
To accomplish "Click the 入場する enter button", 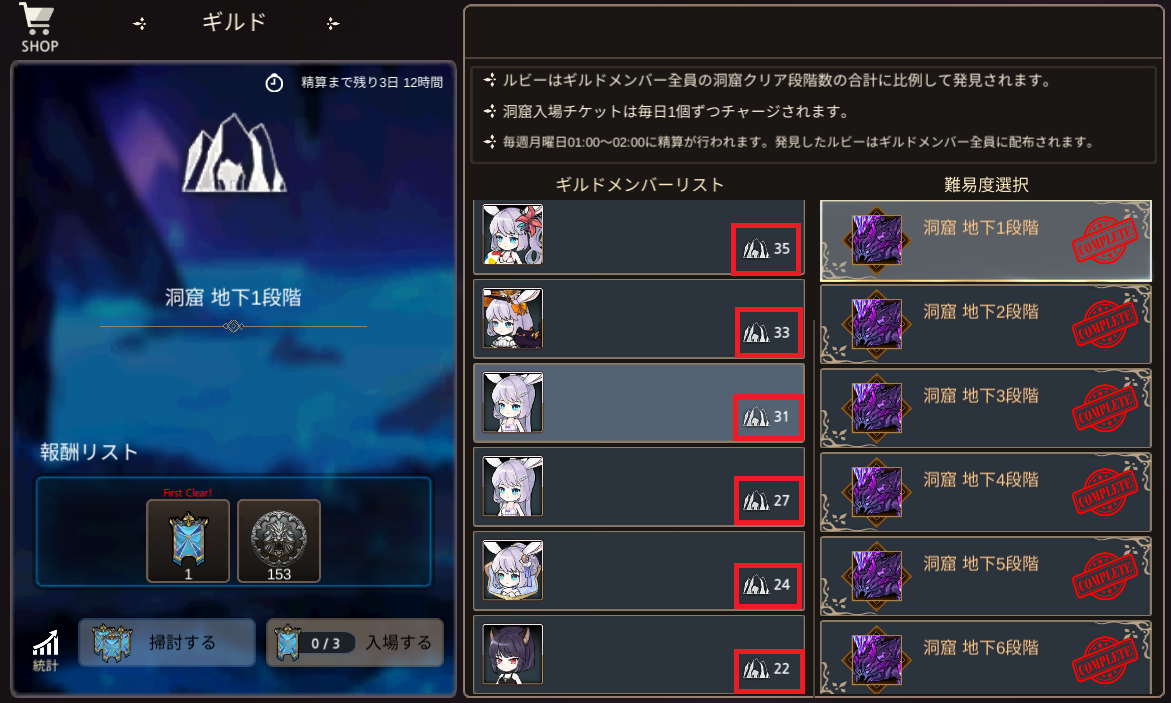I will [x=355, y=642].
